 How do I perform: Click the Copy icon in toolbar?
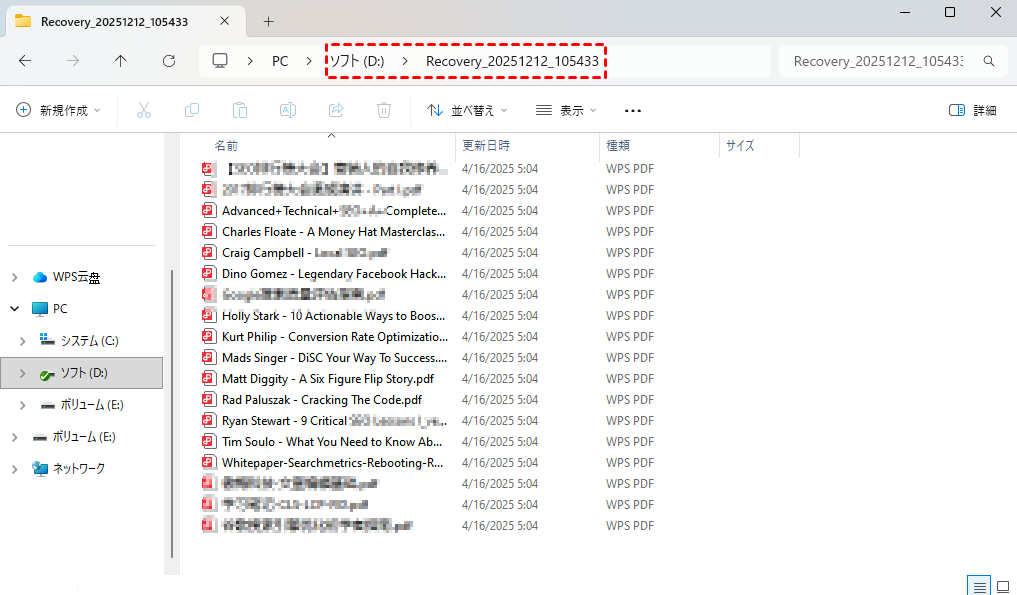pyautogui.click(x=191, y=110)
